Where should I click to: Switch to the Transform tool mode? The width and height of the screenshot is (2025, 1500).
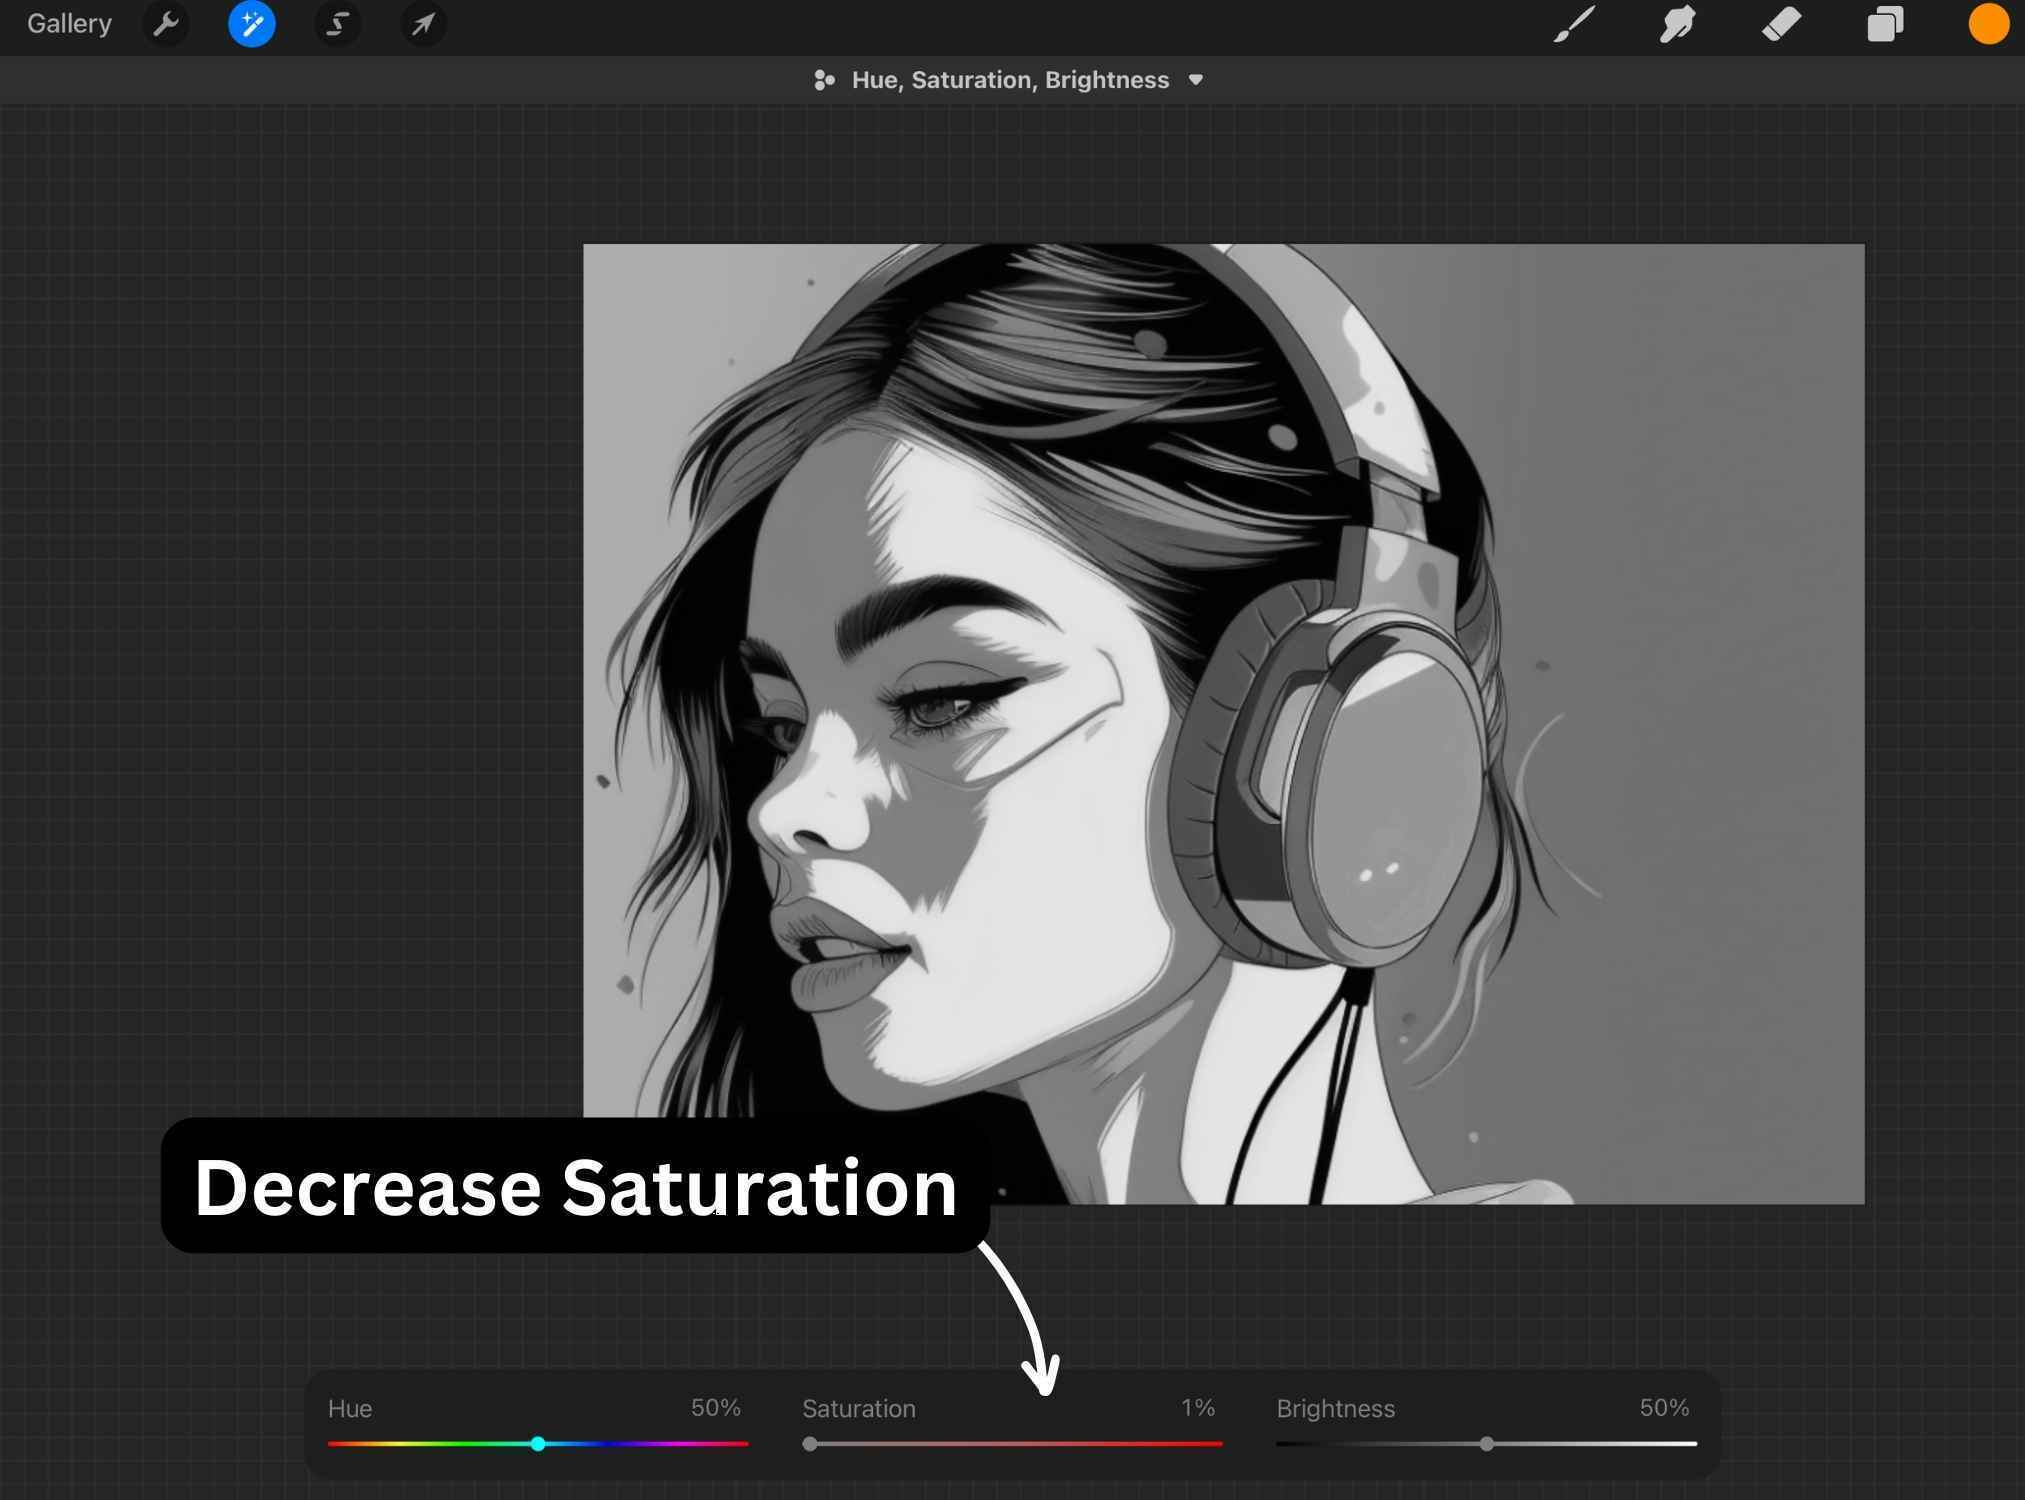coord(422,24)
